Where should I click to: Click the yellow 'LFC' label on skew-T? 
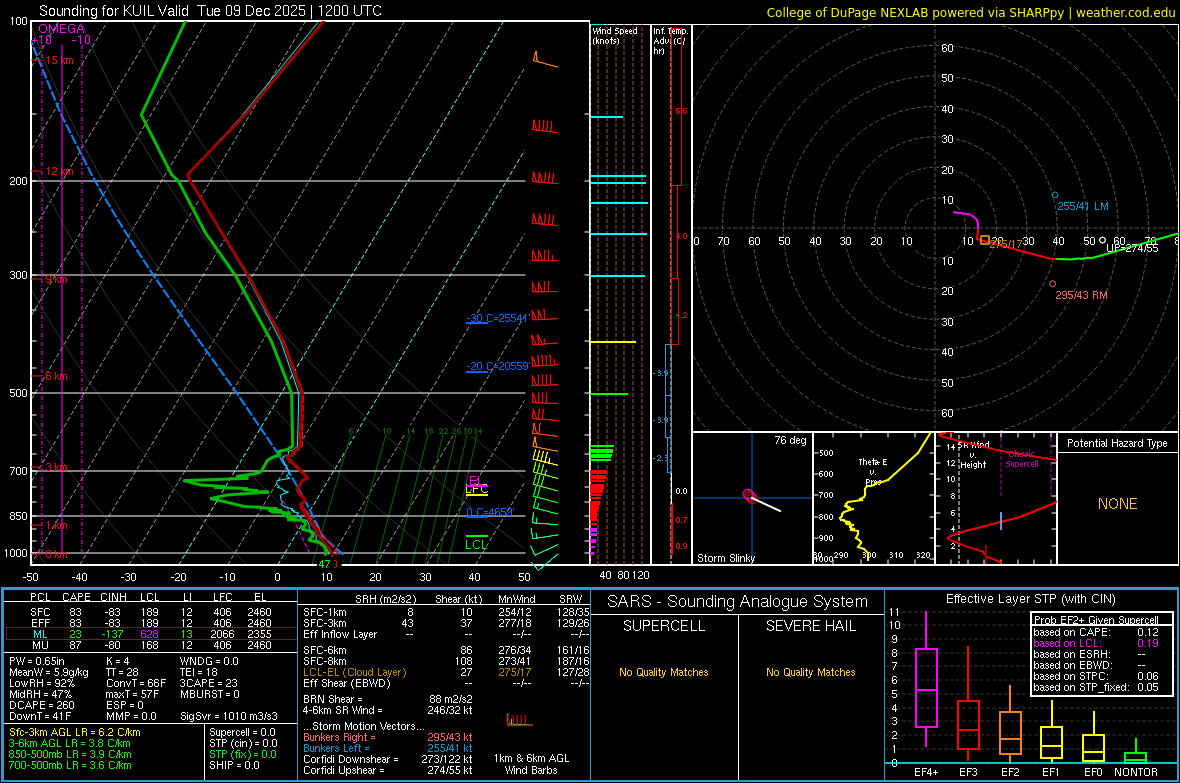pos(476,489)
